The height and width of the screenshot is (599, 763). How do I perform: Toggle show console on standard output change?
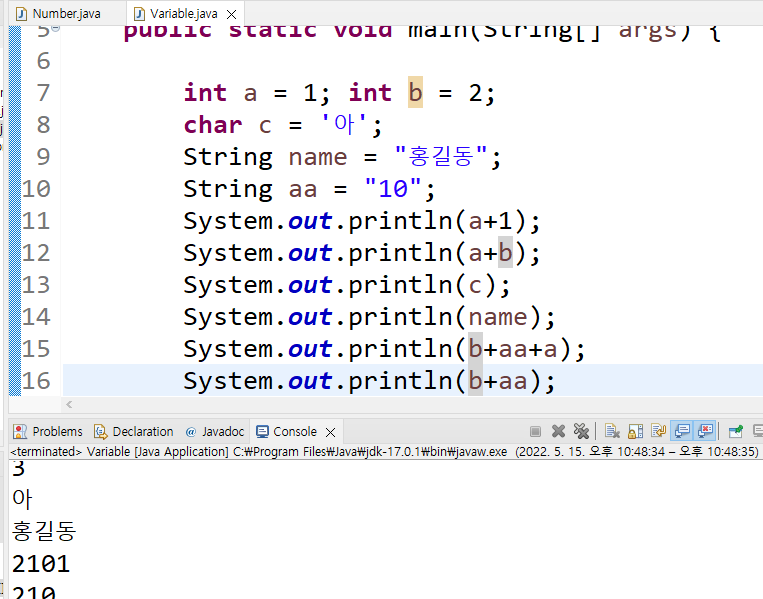click(x=682, y=431)
